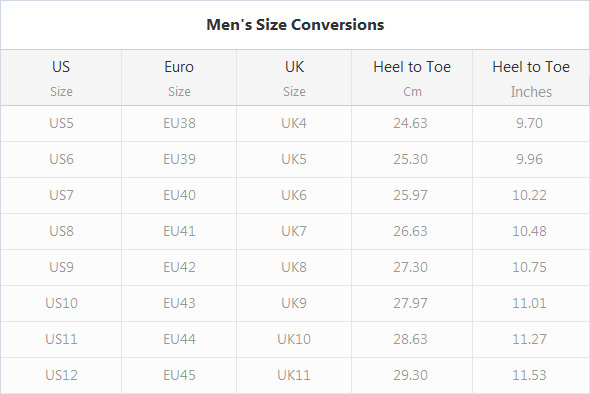Click the 11.01 inches value
The image size is (590, 394).
pyautogui.click(x=531, y=303)
